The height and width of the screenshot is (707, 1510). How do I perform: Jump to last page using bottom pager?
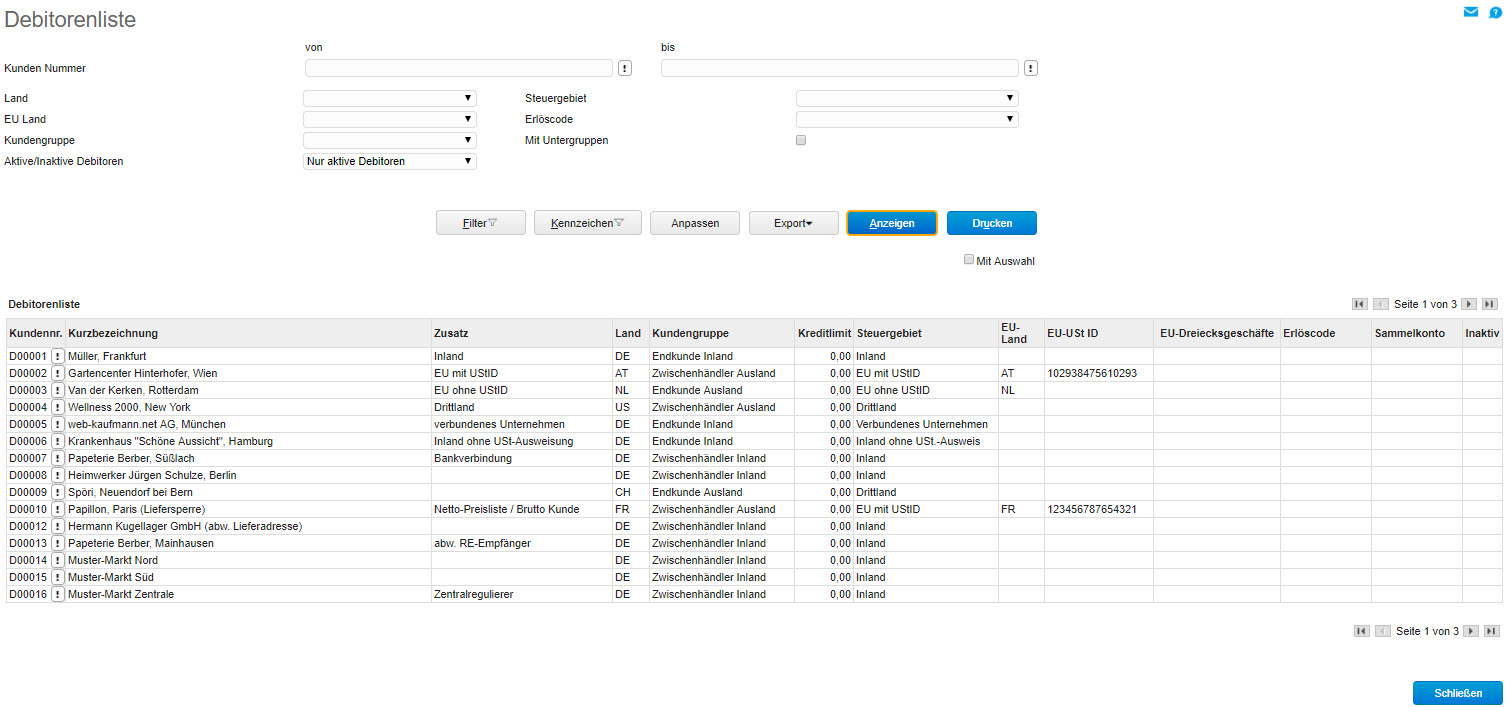[1491, 631]
